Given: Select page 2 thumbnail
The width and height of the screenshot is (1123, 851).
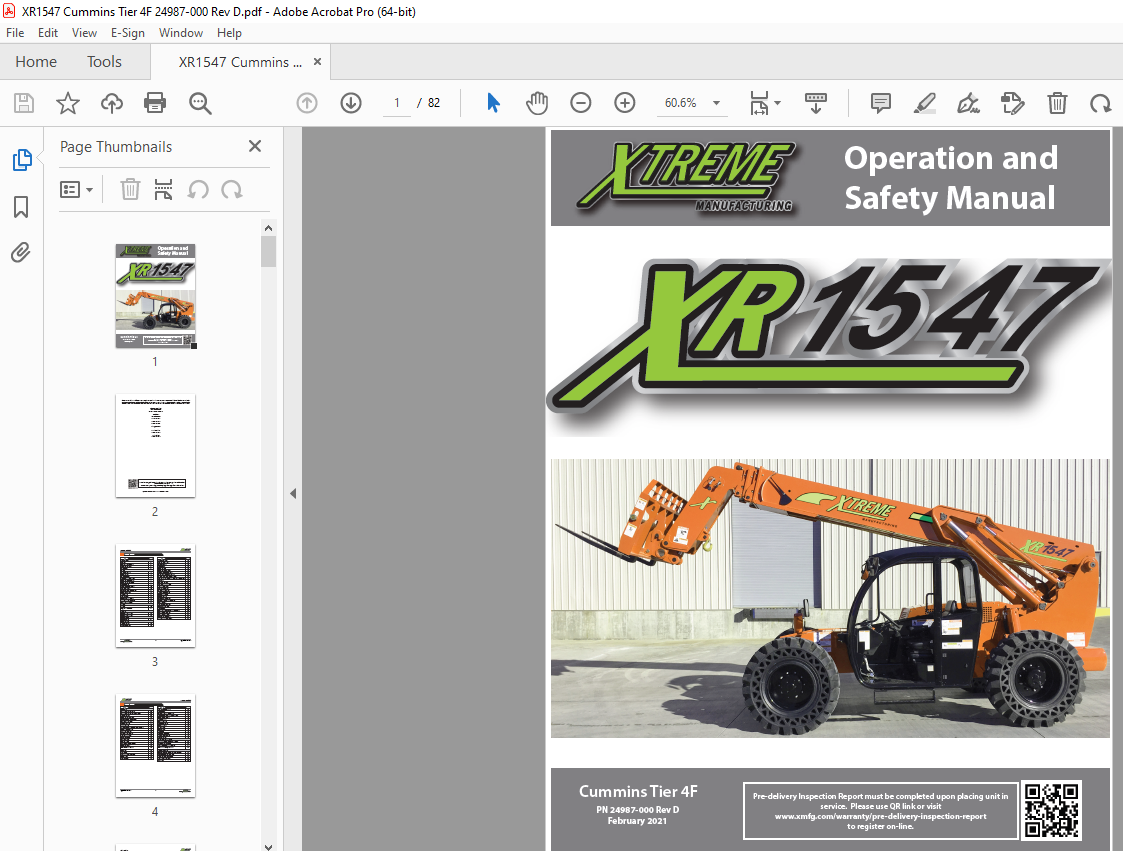Looking at the screenshot, I should coord(155,446).
